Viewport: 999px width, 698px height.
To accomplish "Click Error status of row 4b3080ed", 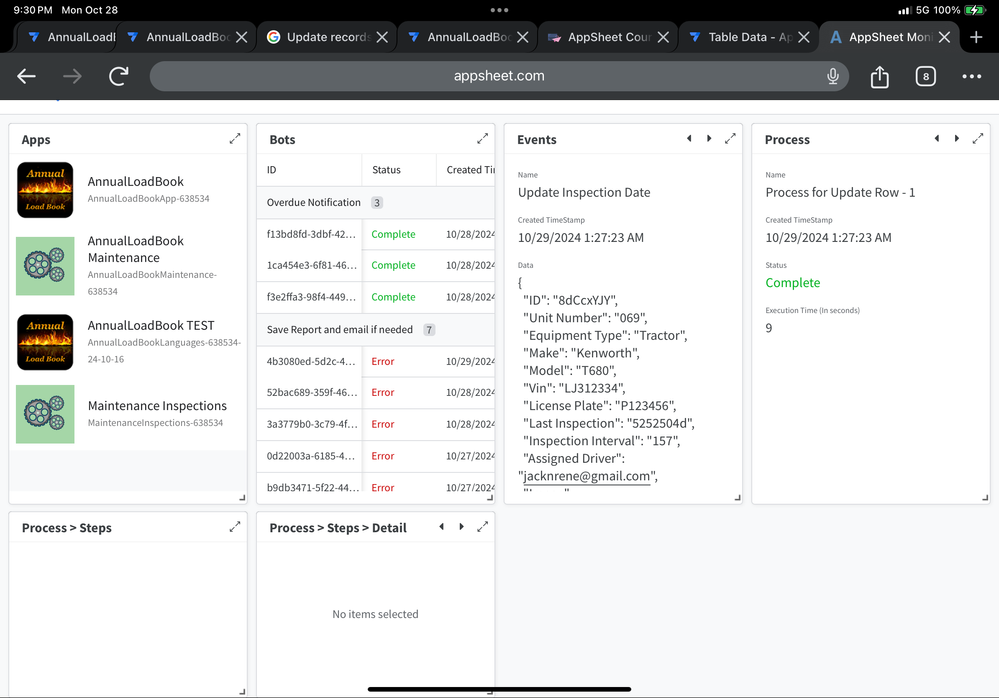I will point(383,361).
